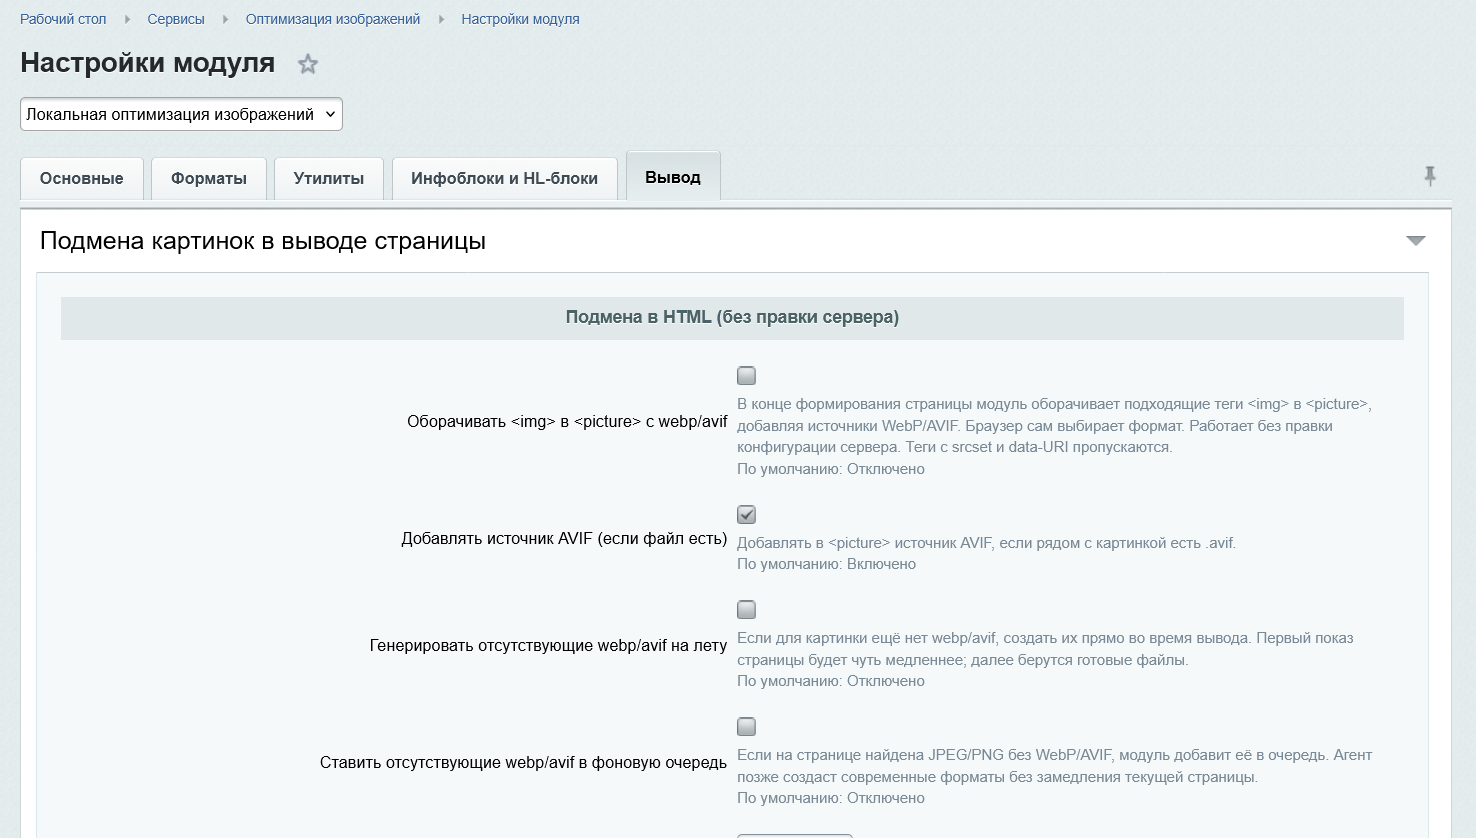Click the arrow after 'Рабочий стол' breadcrumb
Image resolution: width=1476 pixels, height=838 pixels.
[127, 19]
